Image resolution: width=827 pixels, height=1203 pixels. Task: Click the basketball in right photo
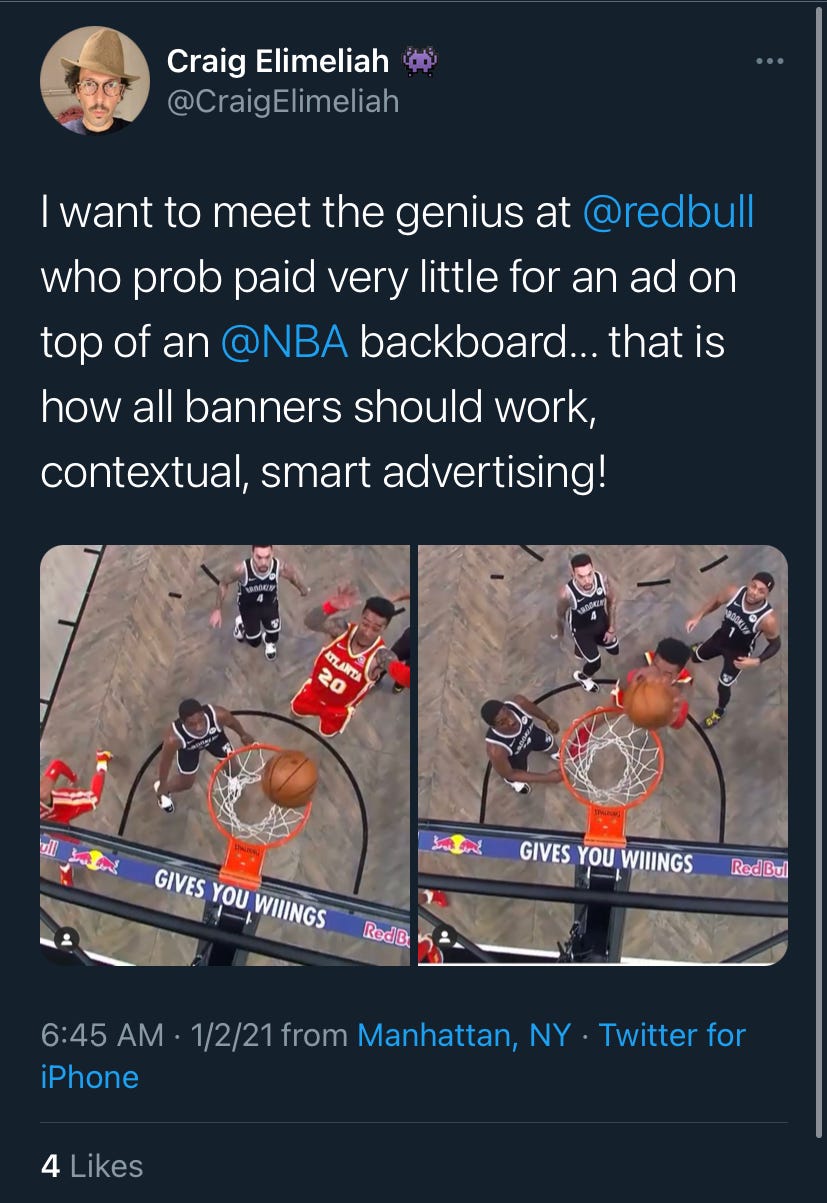tap(650, 702)
